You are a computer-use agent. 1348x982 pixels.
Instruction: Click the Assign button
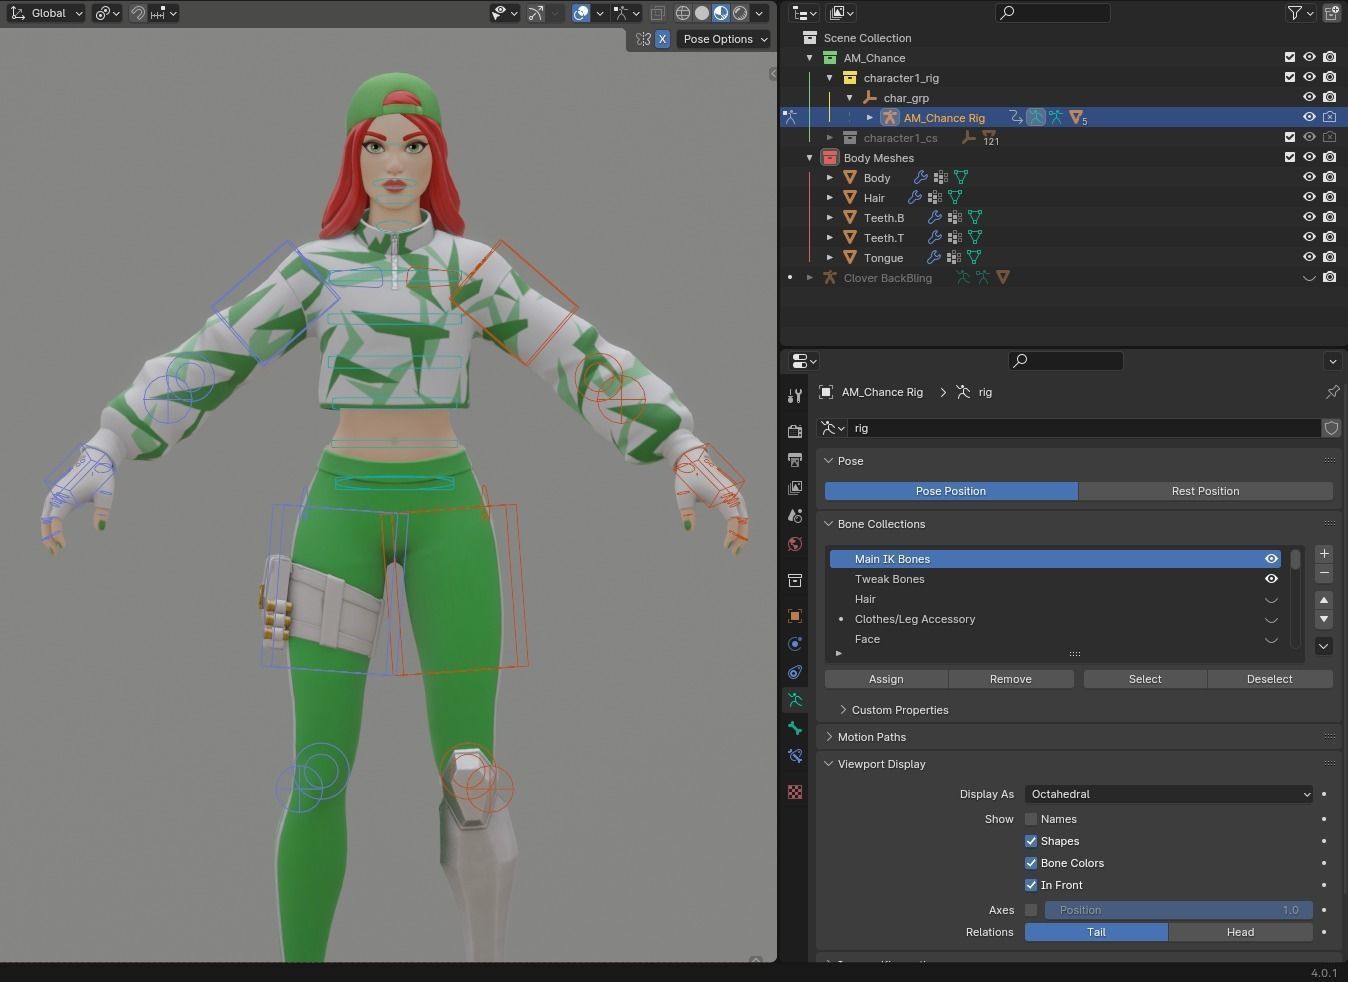point(886,679)
